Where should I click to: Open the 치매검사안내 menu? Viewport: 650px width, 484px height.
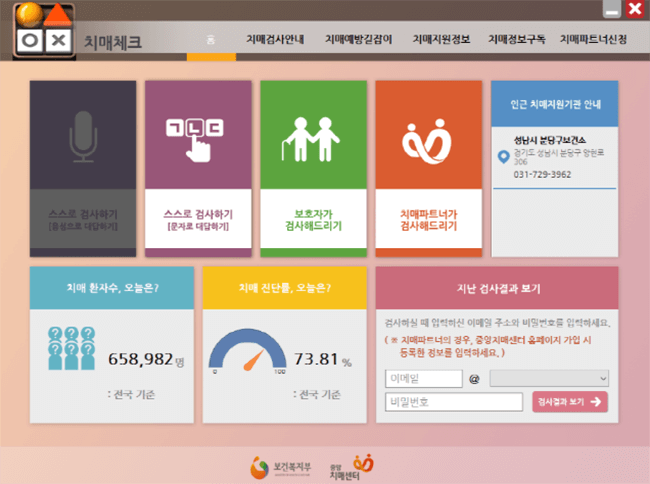(x=275, y=39)
